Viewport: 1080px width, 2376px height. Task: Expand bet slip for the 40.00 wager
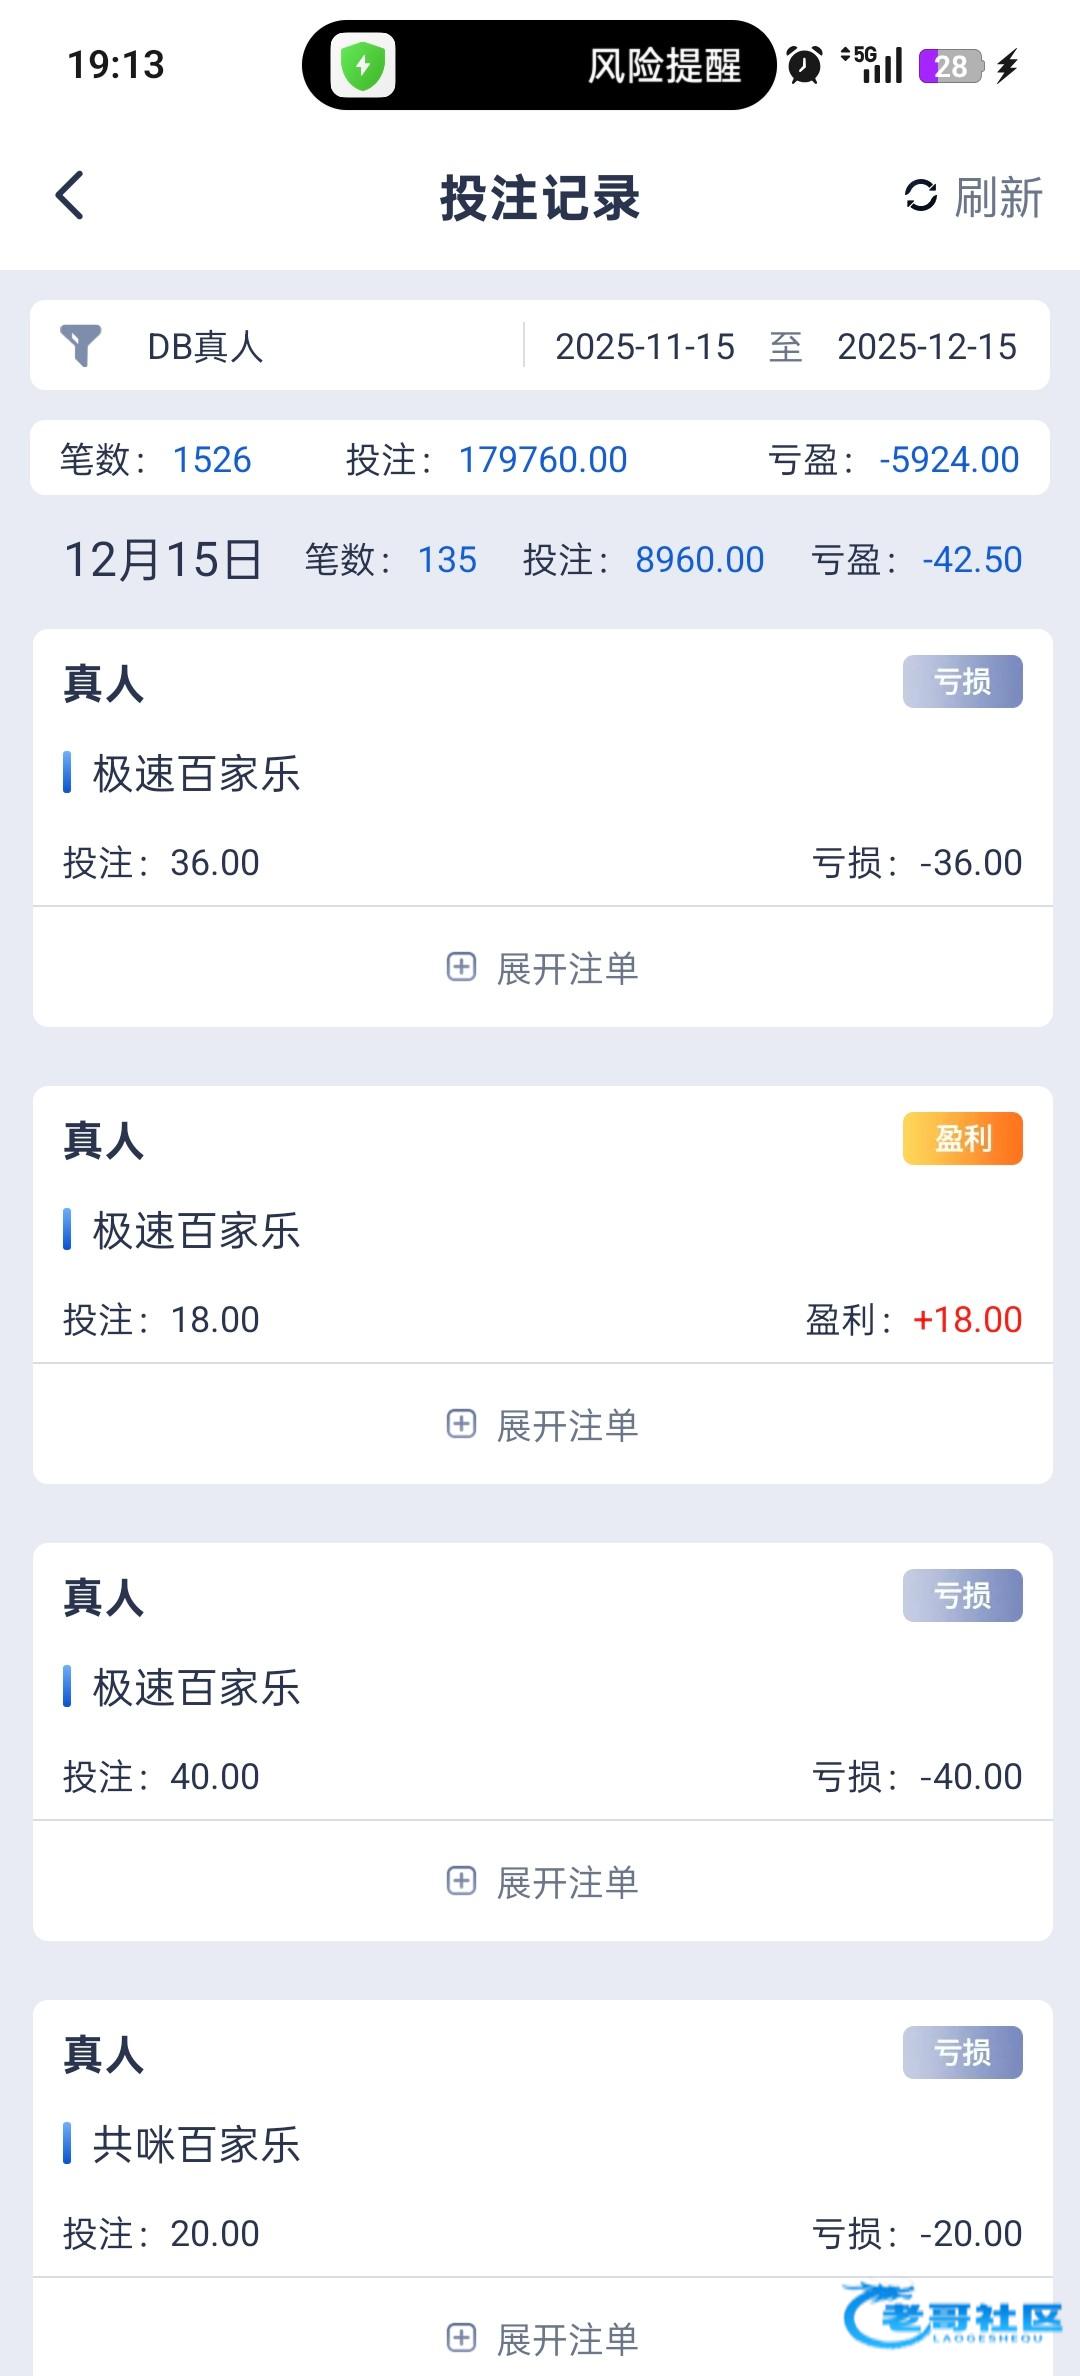(x=542, y=1882)
